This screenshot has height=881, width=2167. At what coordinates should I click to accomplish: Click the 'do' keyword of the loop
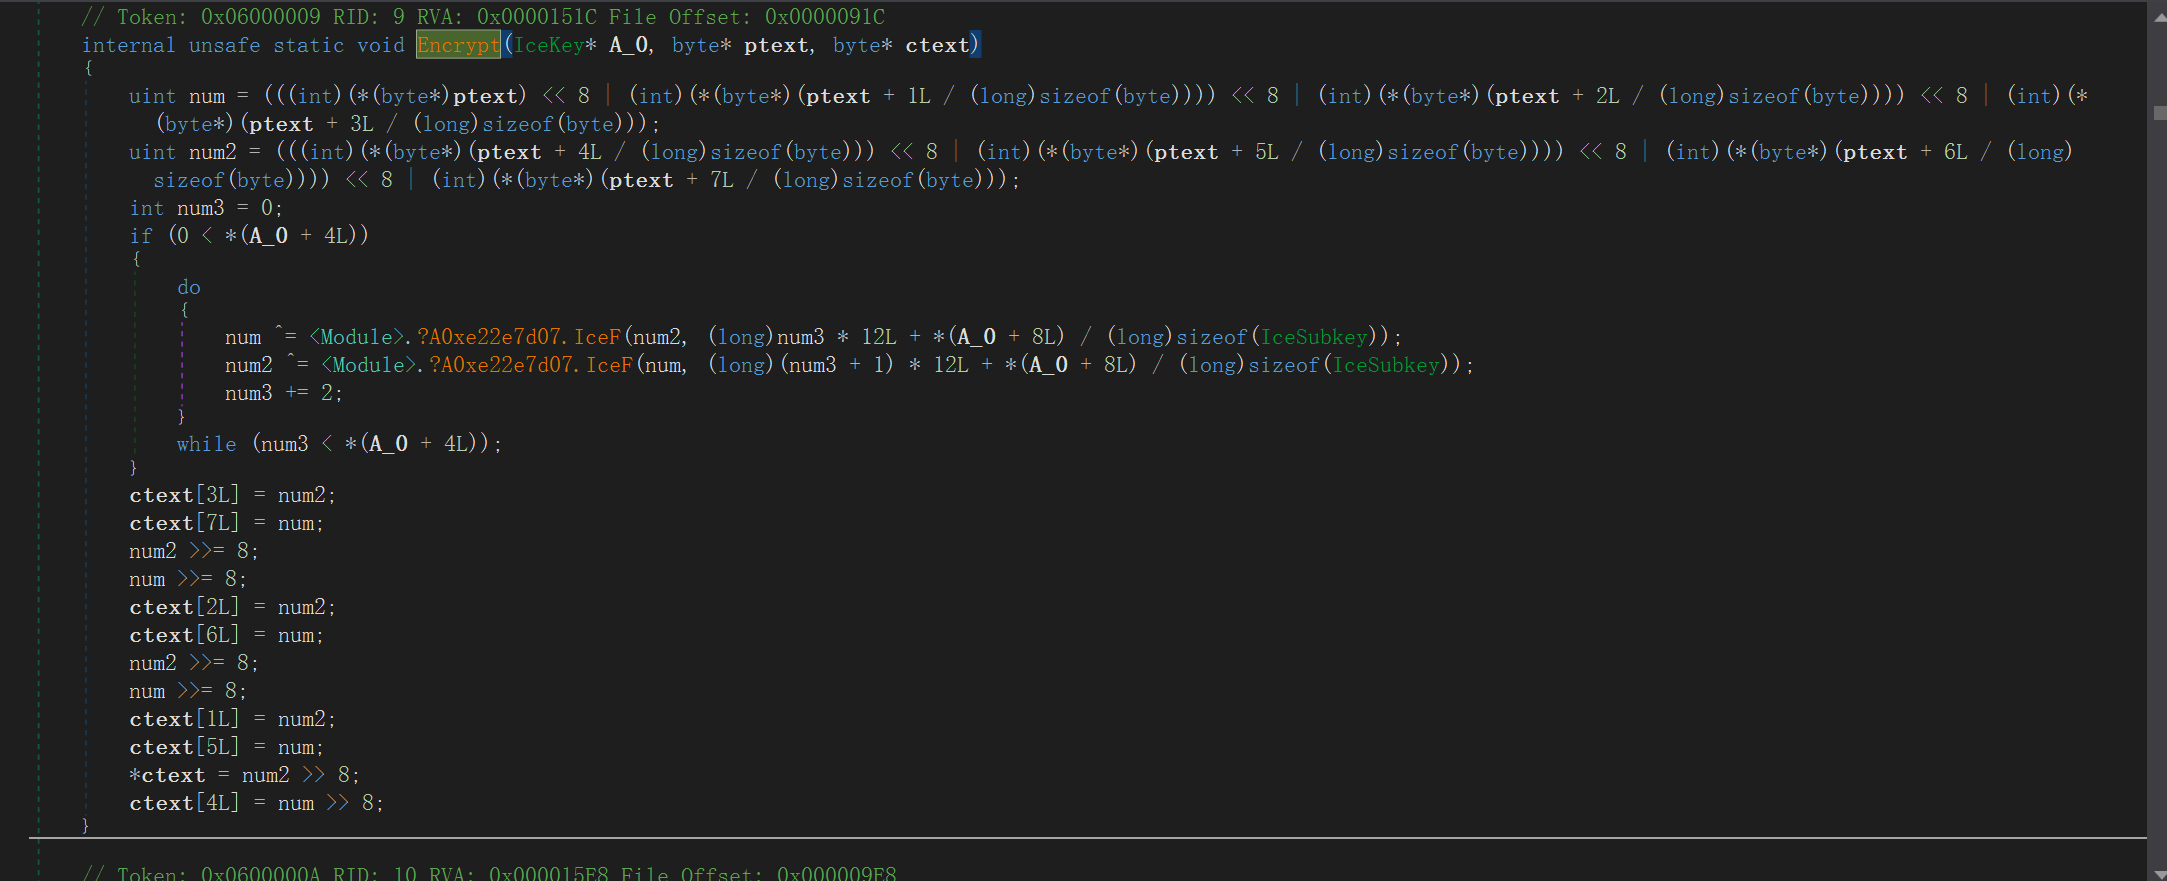pos(189,288)
